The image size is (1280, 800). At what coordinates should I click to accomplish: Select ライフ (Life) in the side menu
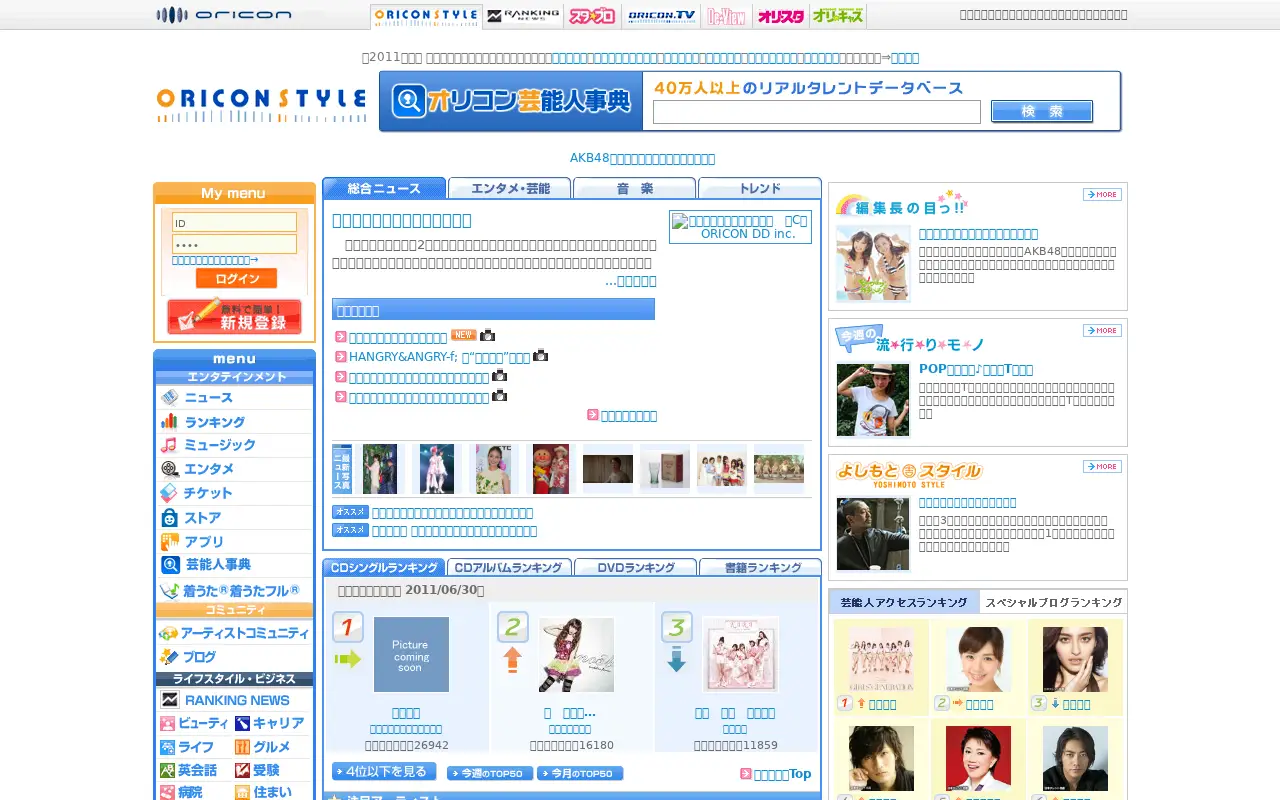click(x=195, y=747)
